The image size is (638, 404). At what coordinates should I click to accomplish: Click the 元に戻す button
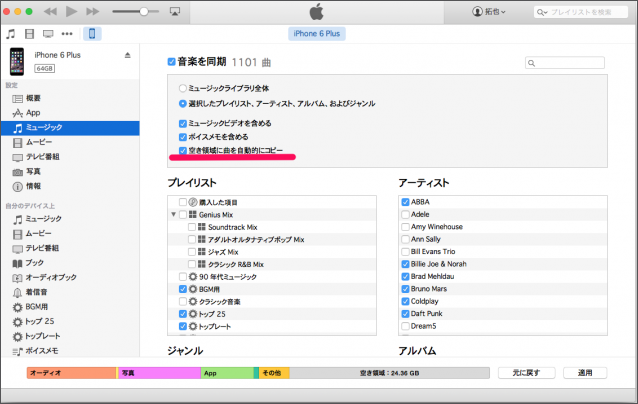527,373
